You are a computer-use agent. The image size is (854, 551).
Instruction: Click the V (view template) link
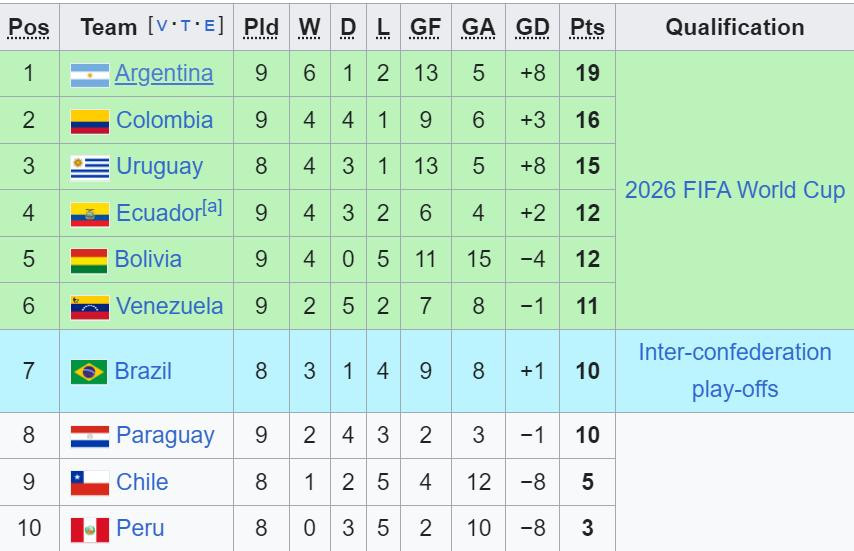pyautogui.click(x=161, y=26)
